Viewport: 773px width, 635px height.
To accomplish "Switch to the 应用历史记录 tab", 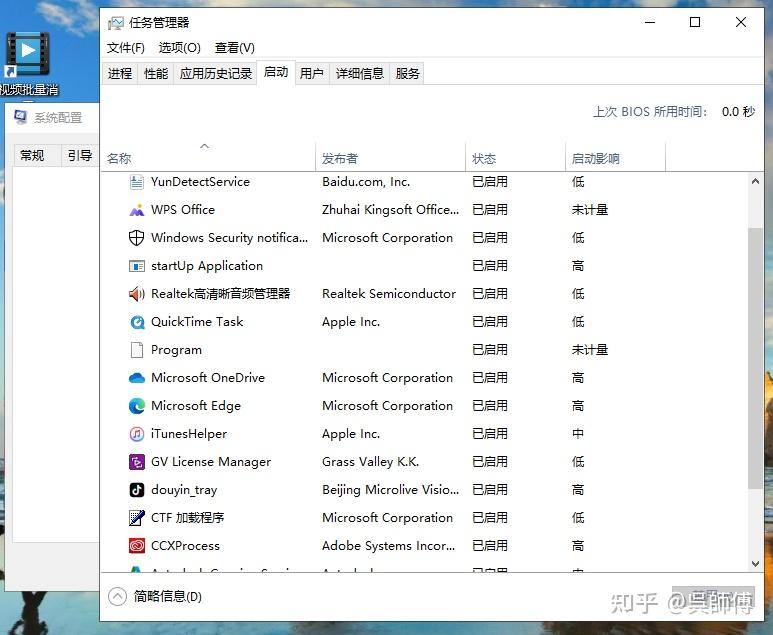I will coord(215,73).
